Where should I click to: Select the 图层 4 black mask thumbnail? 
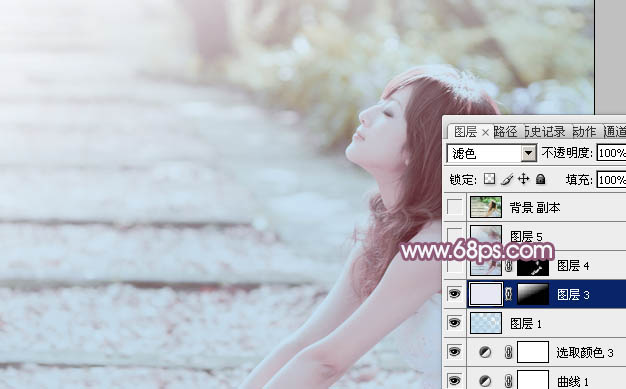533,266
